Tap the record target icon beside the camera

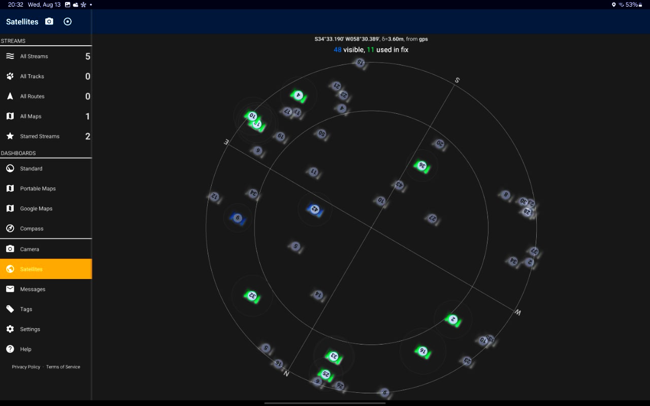(x=68, y=21)
